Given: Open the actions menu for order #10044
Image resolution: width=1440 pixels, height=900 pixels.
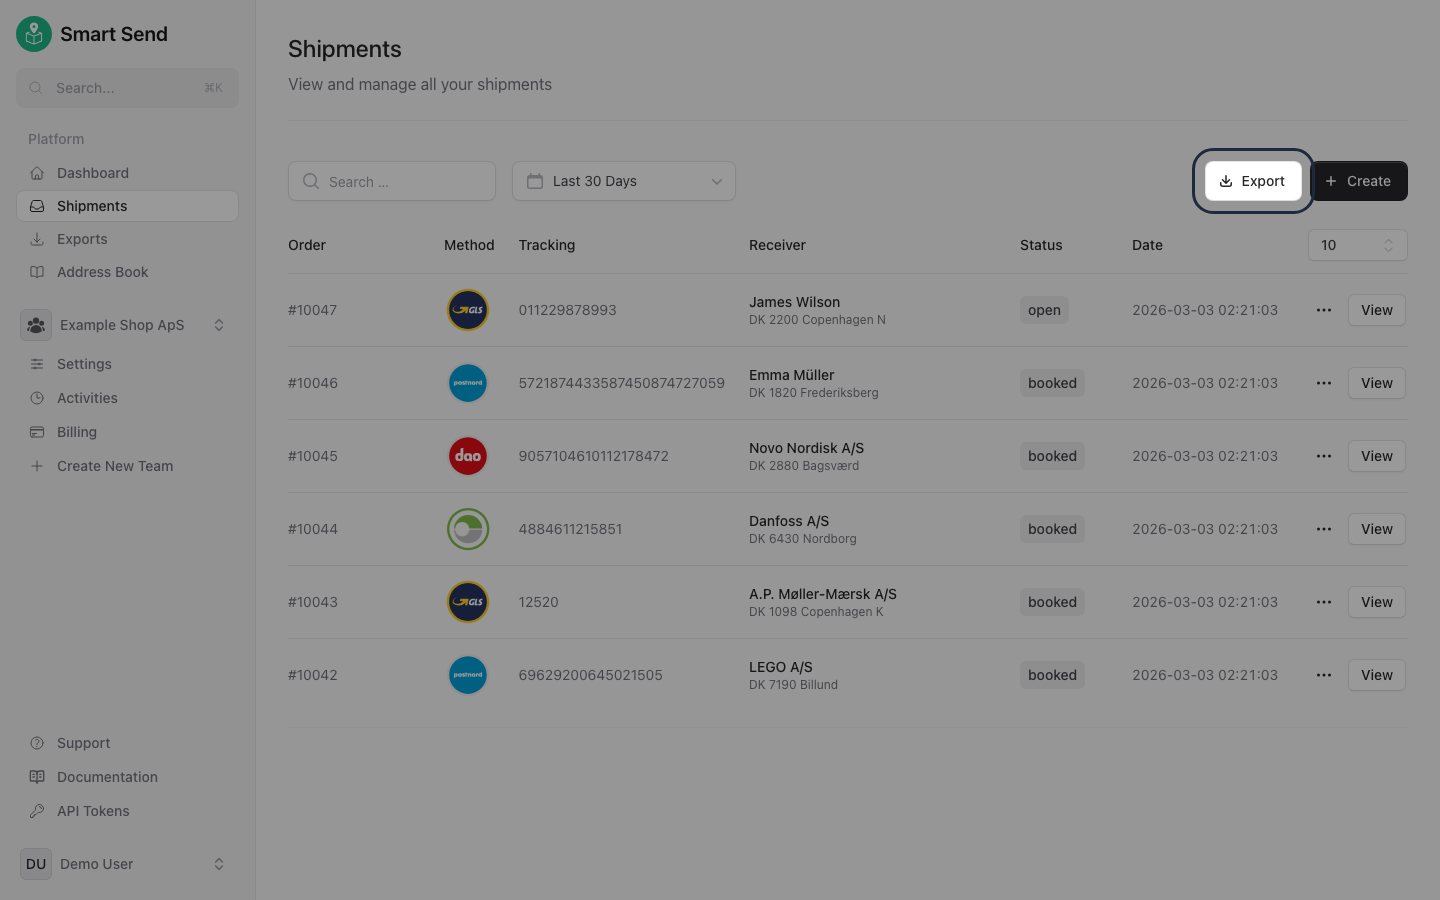Looking at the screenshot, I should (x=1323, y=528).
